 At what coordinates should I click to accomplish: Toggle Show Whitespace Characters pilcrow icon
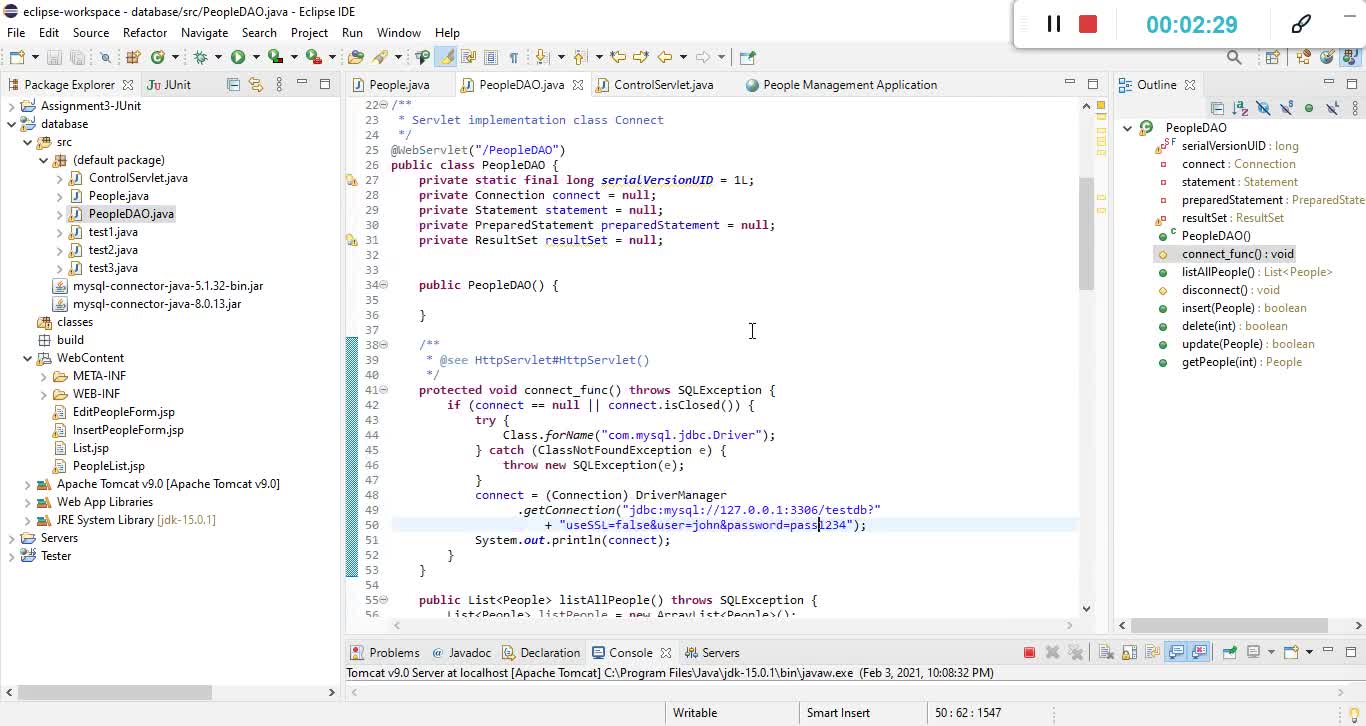point(513,57)
